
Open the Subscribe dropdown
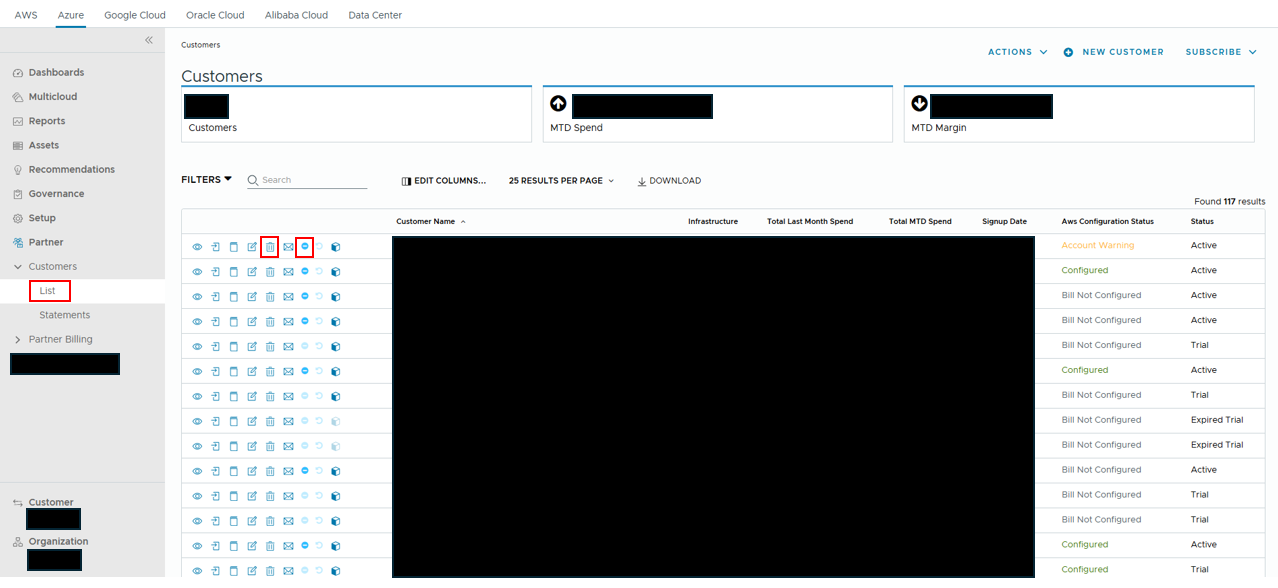pyautogui.click(x=1220, y=52)
